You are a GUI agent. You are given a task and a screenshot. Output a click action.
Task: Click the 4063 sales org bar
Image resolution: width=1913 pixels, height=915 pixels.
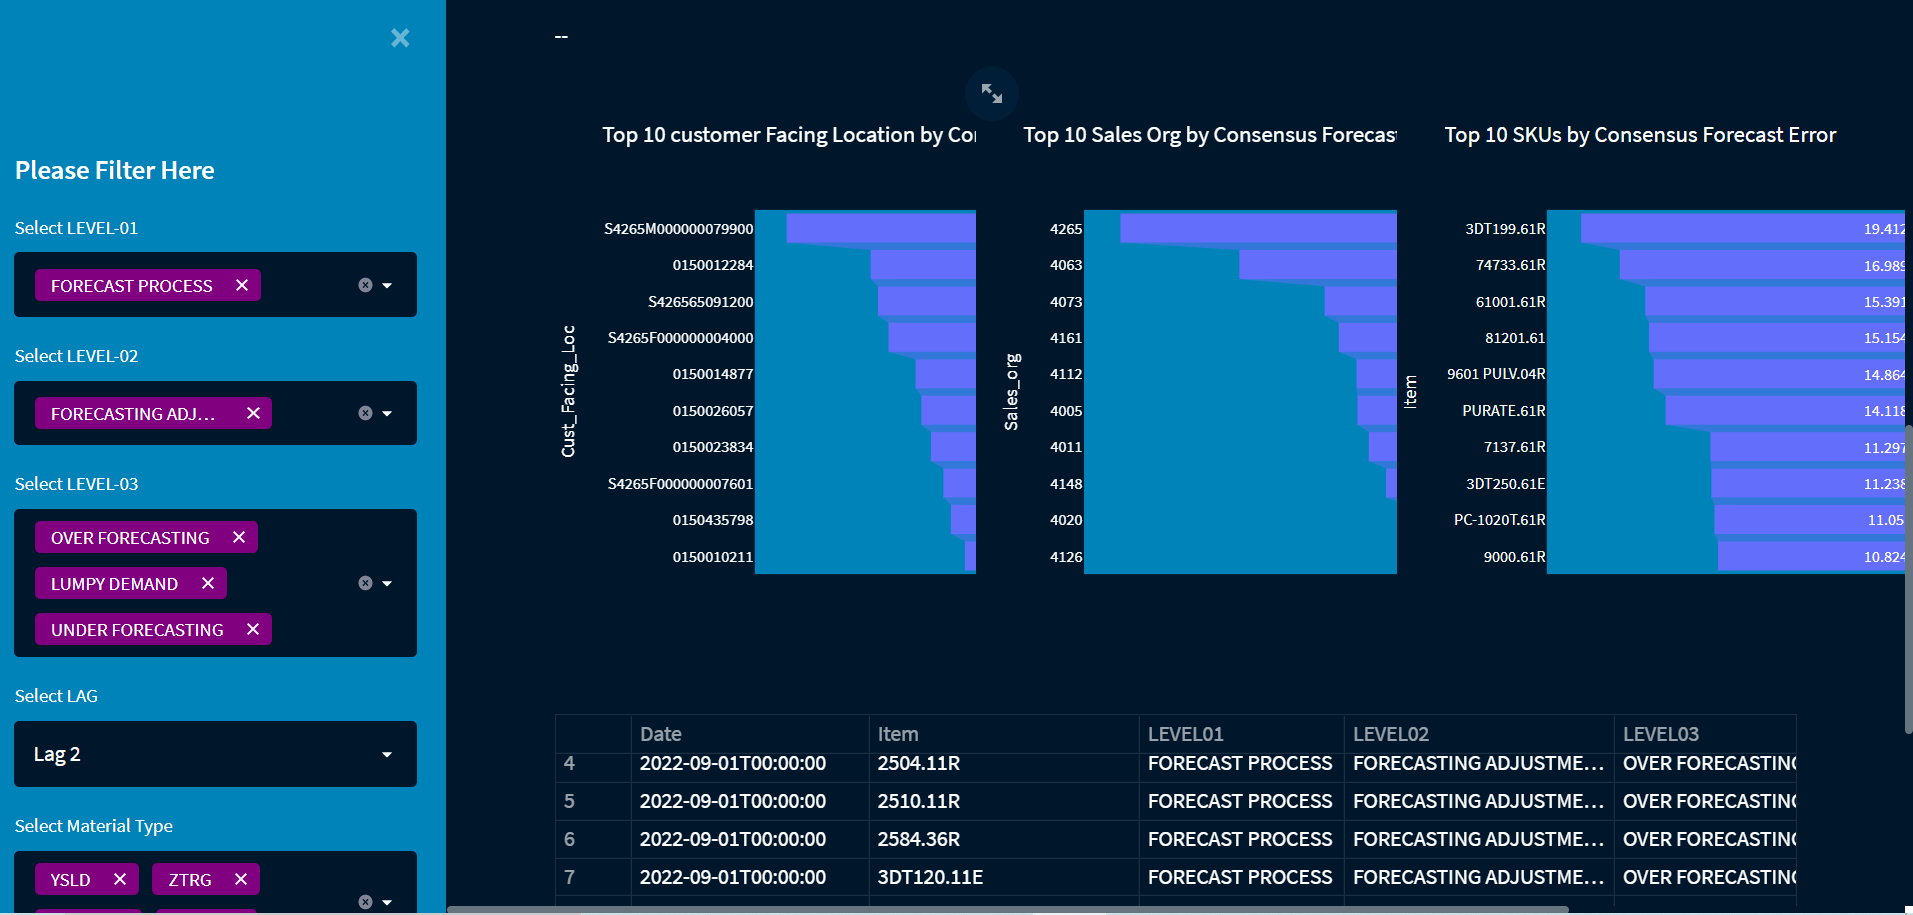[x=1318, y=265]
